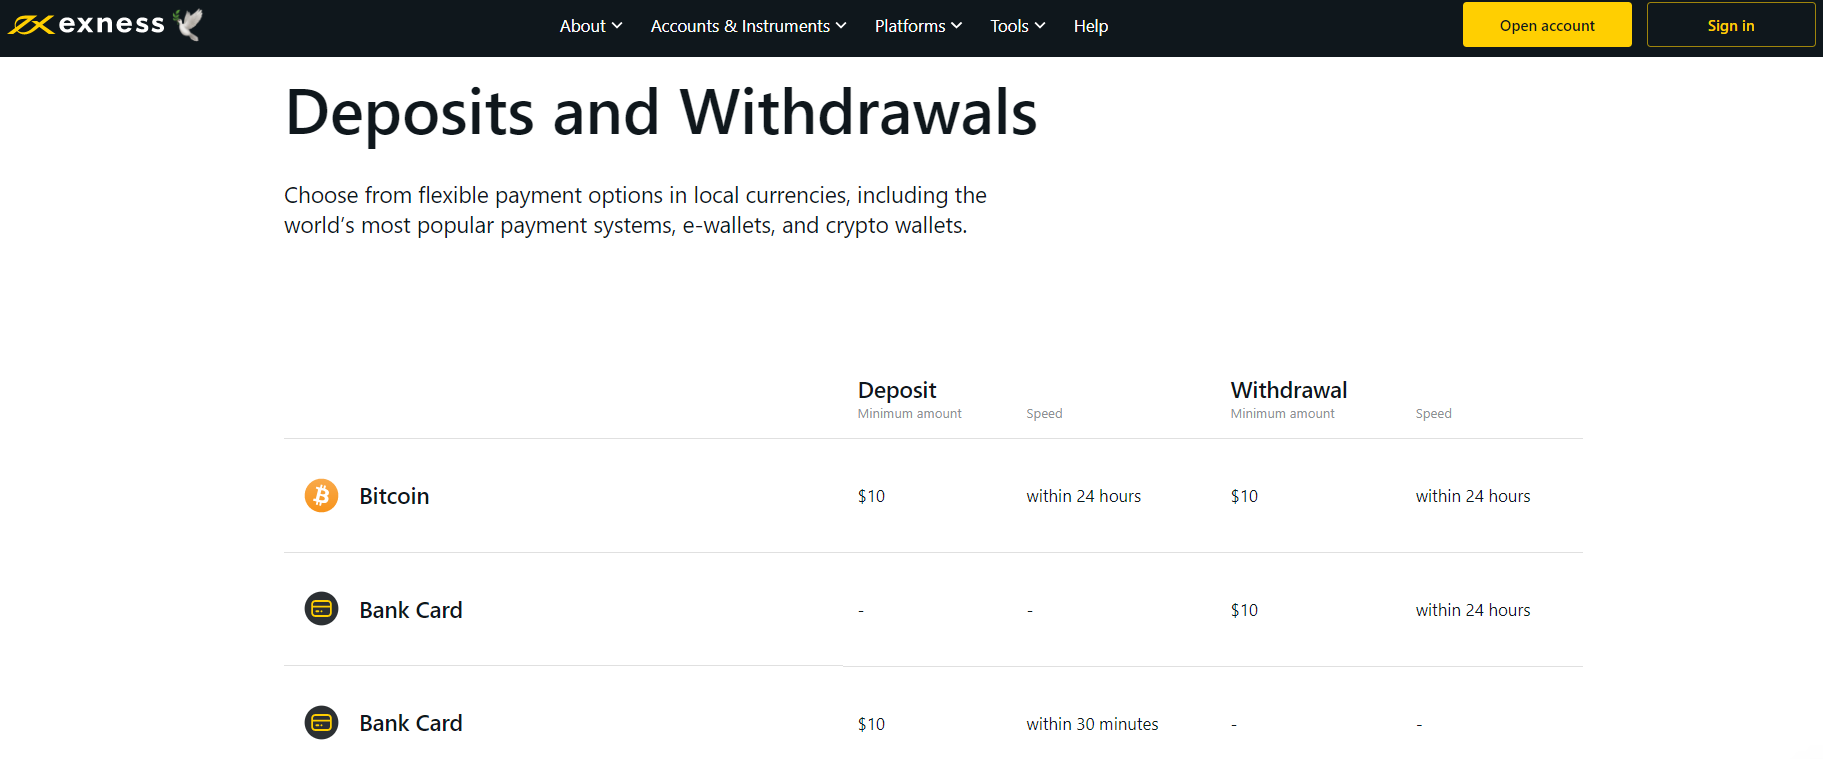This screenshot has width=1823, height=759.
Task: Click Speed label under Deposit
Action: (1044, 414)
